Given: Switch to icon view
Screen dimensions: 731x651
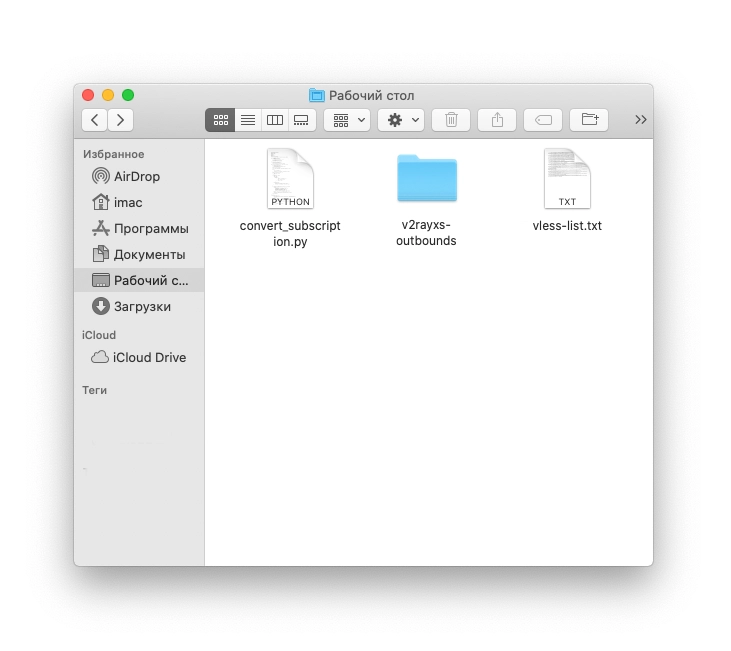Looking at the screenshot, I should [220, 120].
